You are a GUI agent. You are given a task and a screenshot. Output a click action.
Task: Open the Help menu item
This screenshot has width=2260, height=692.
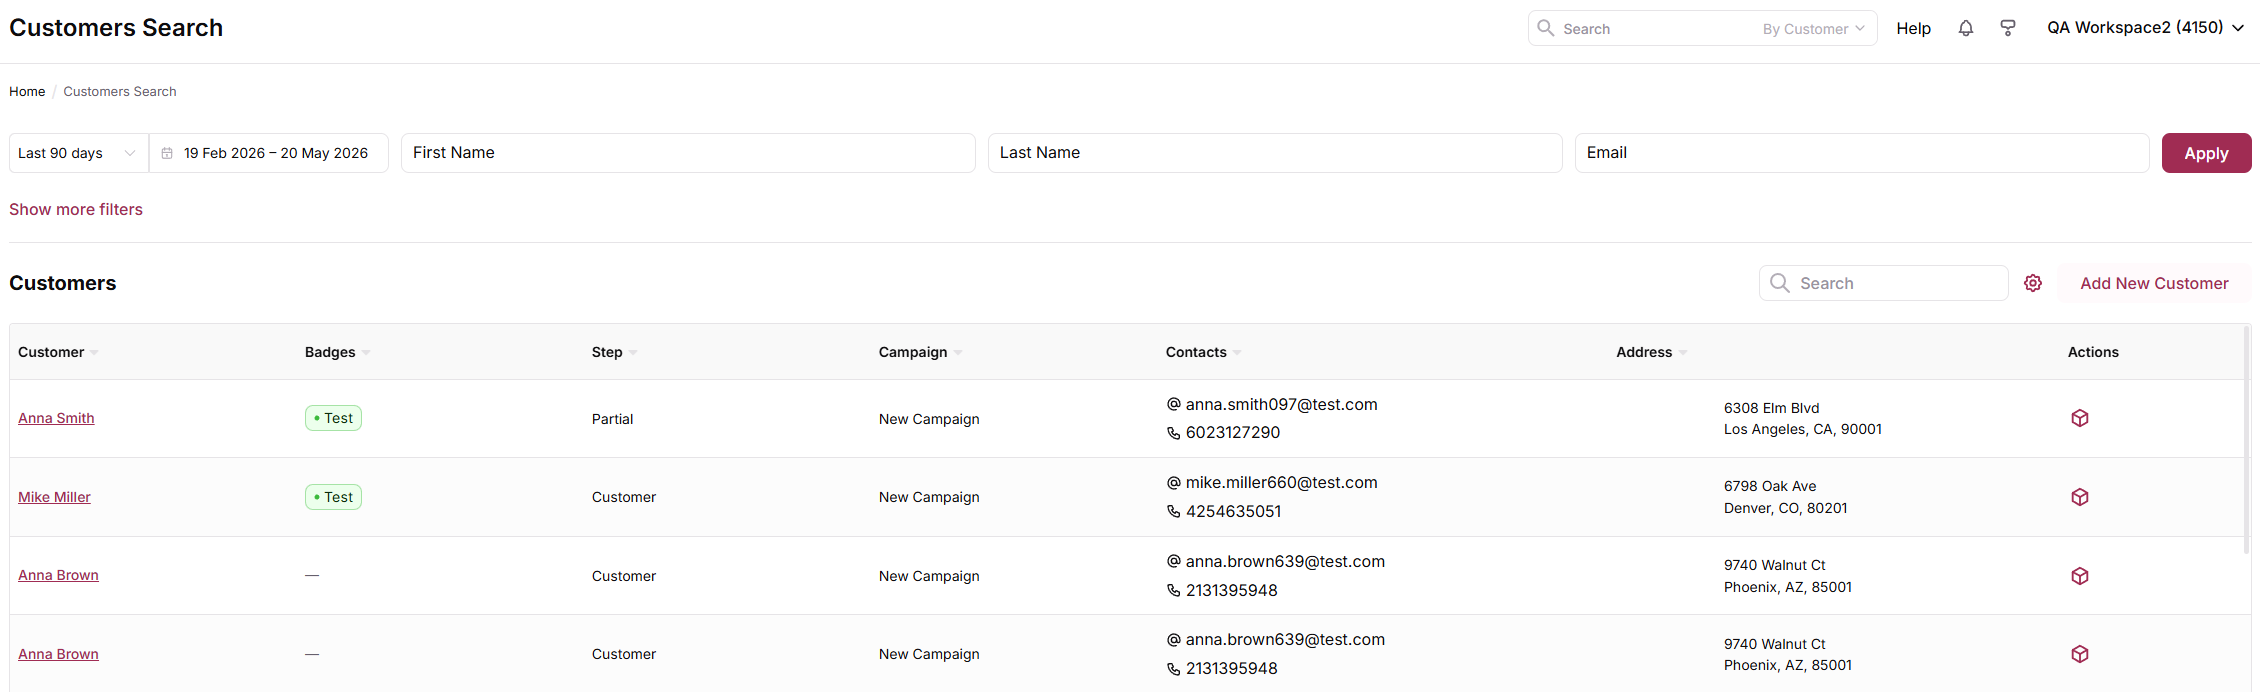pyautogui.click(x=1913, y=28)
